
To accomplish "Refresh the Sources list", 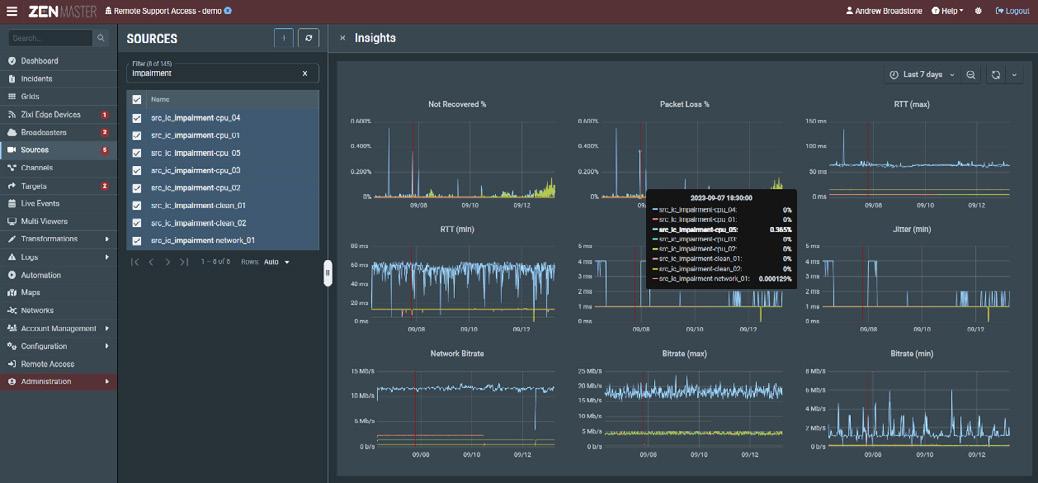I will pos(308,38).
